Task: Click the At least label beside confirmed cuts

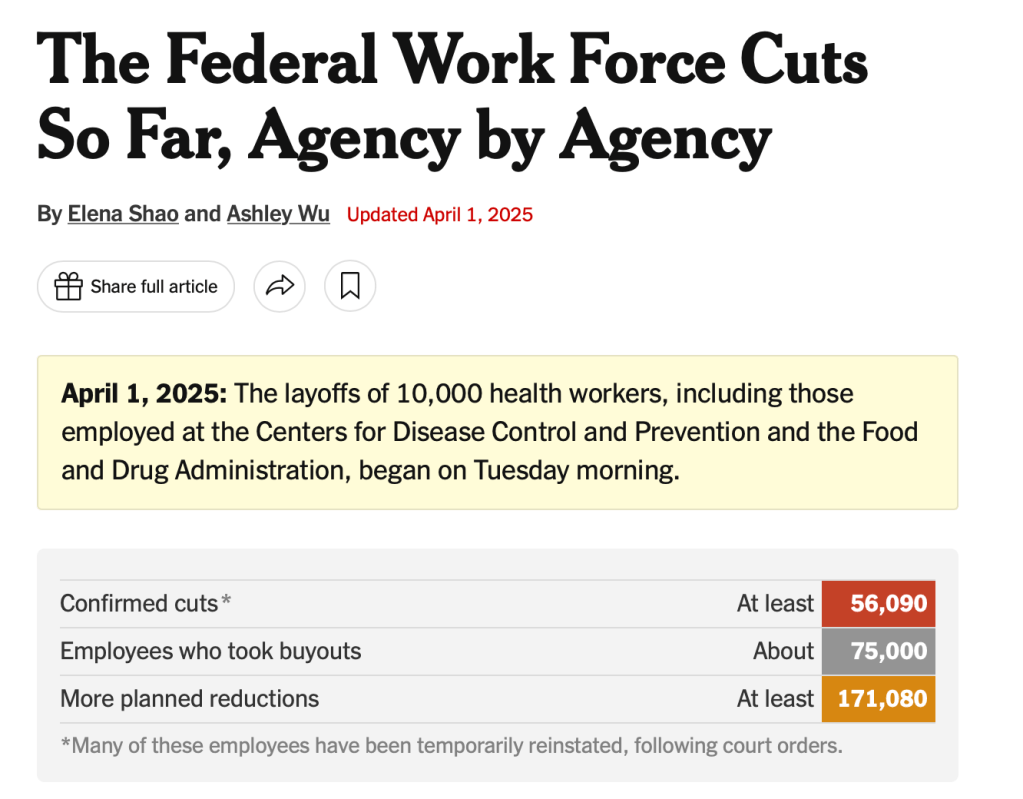Action: tap(774, 603)
